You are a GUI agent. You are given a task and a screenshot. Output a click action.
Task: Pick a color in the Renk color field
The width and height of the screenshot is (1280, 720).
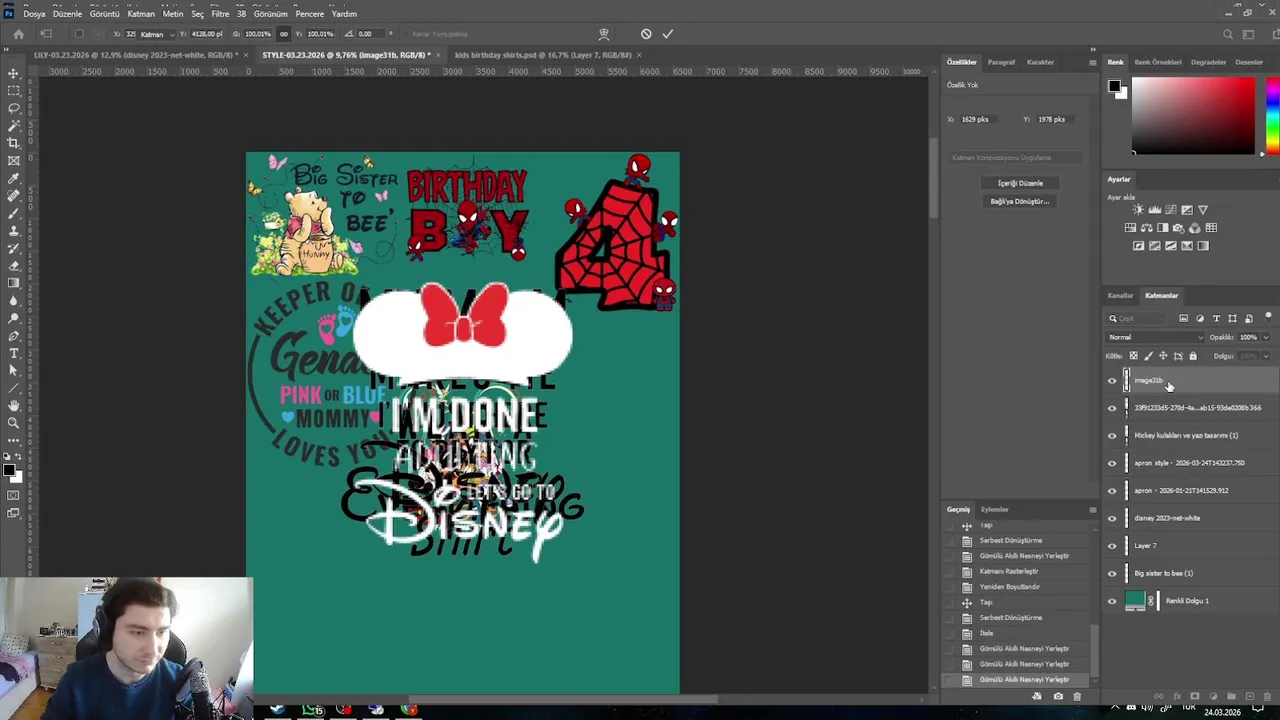coord(1192,115)
